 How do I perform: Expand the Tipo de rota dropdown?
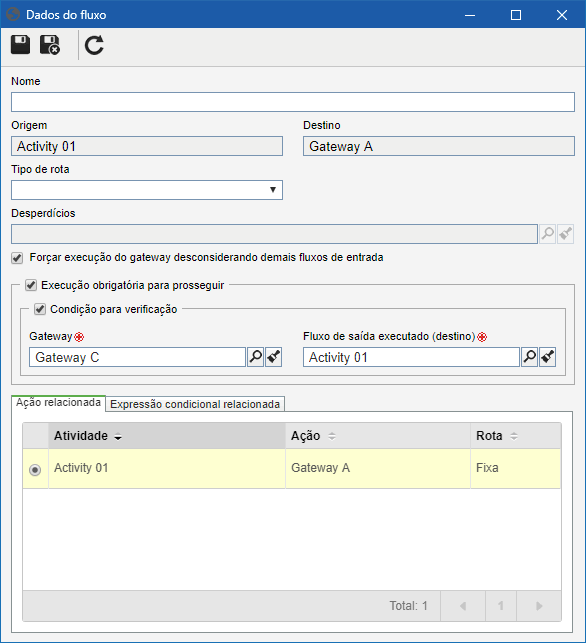coord(147,190)
